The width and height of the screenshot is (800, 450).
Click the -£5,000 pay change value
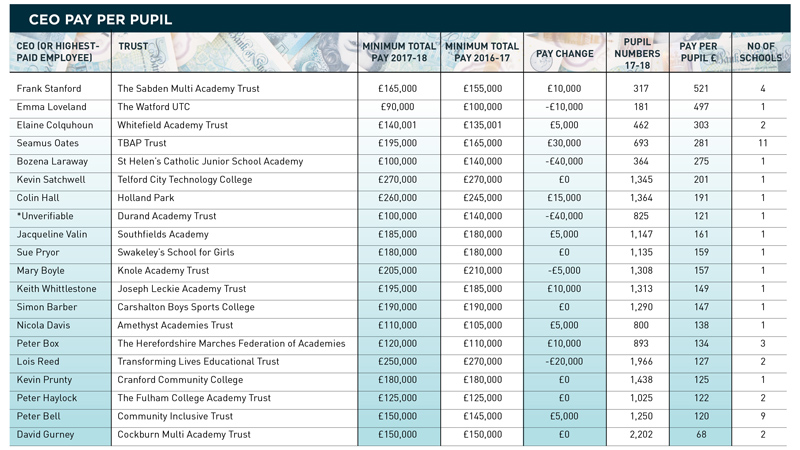[564, 271]
